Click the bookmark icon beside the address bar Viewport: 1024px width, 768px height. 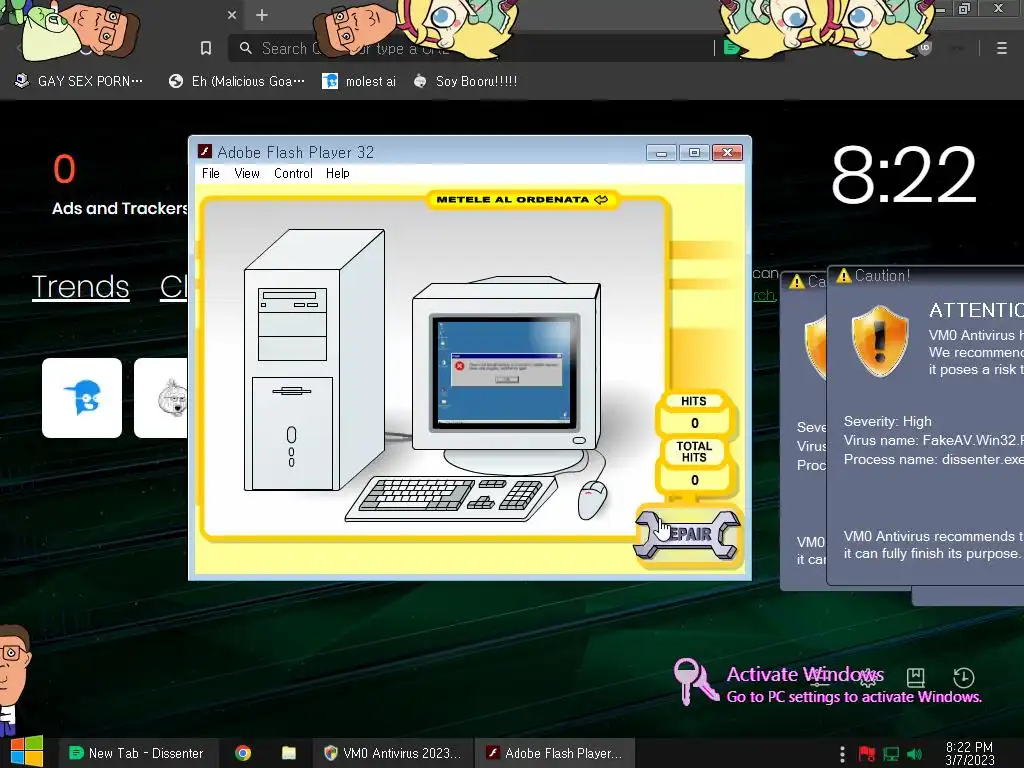point(206,48)
